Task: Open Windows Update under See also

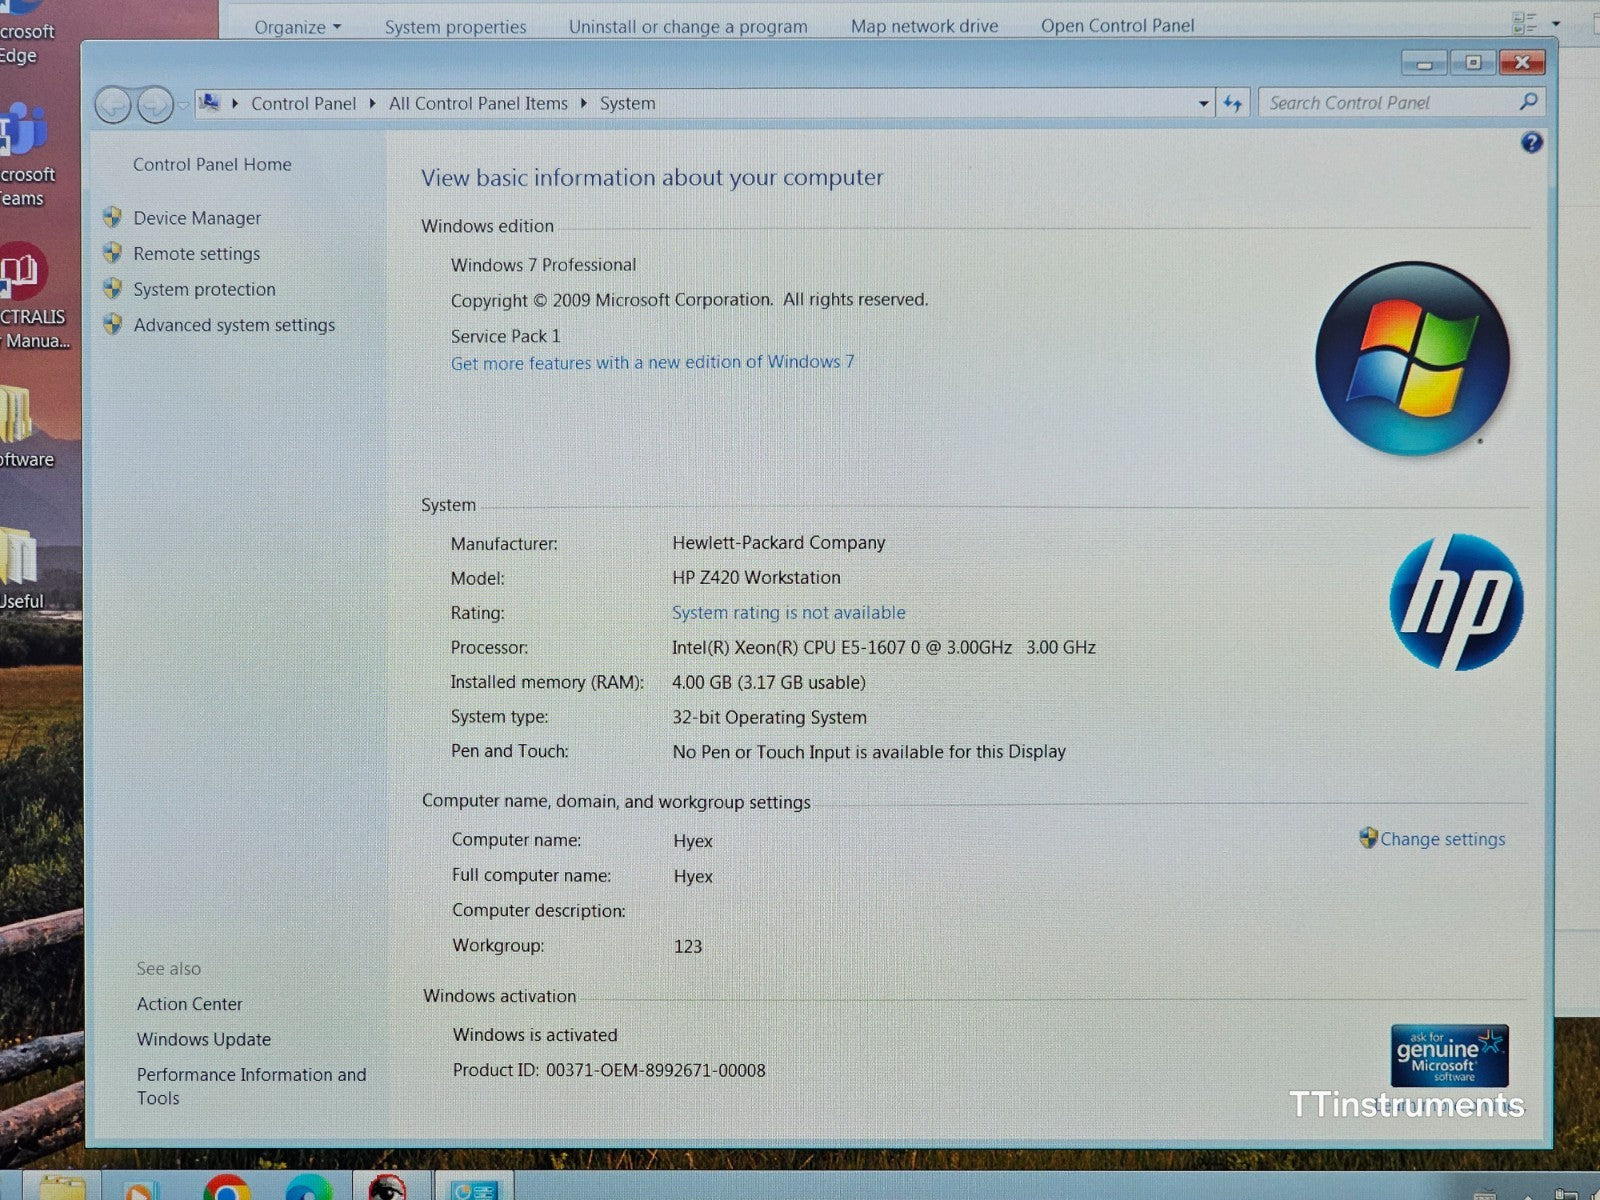Action: [203, 1039]
